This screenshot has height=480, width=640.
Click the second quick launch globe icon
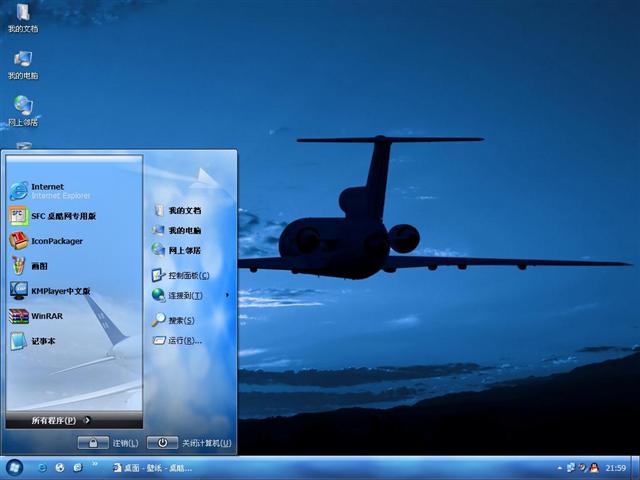pyautogui.click(x=60, y=468)
